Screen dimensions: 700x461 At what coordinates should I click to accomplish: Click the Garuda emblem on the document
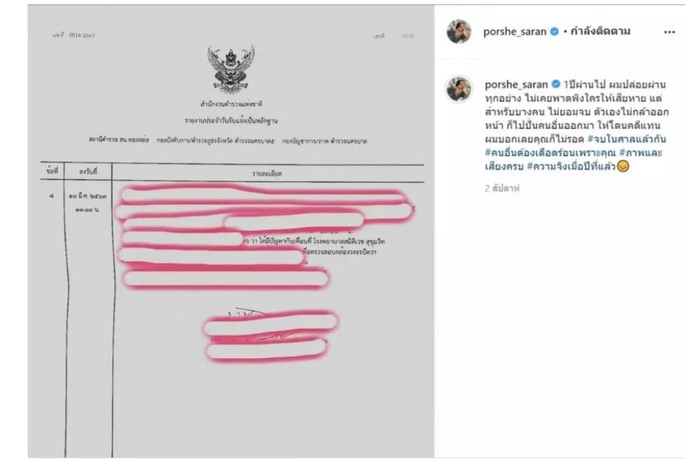click(230, 69)
